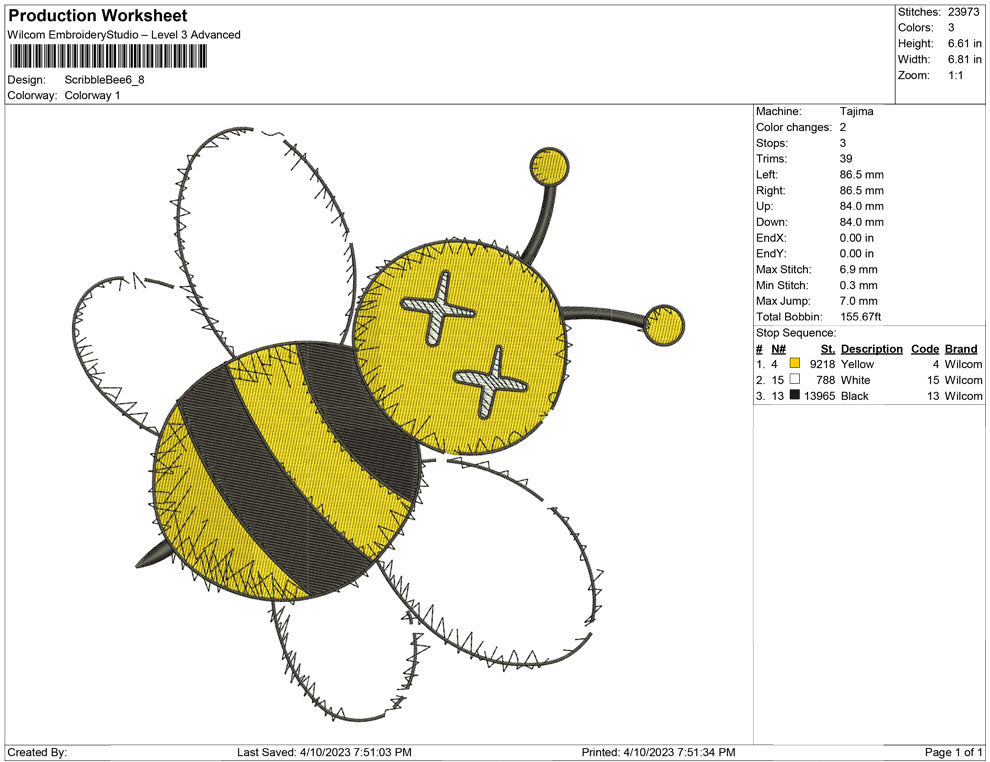
Task: Click the Production Worksheet title
Action: 97,15
